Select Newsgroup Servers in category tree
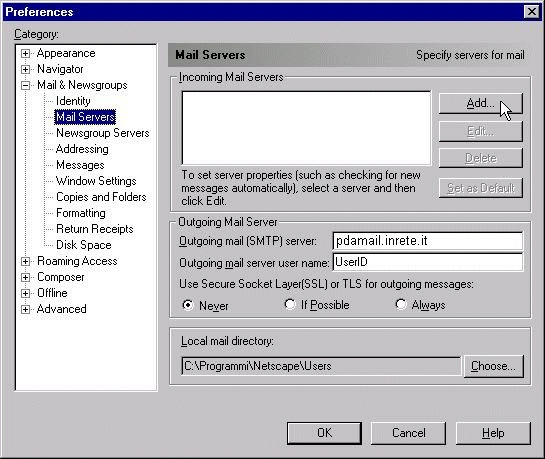 tap(103, 133)
